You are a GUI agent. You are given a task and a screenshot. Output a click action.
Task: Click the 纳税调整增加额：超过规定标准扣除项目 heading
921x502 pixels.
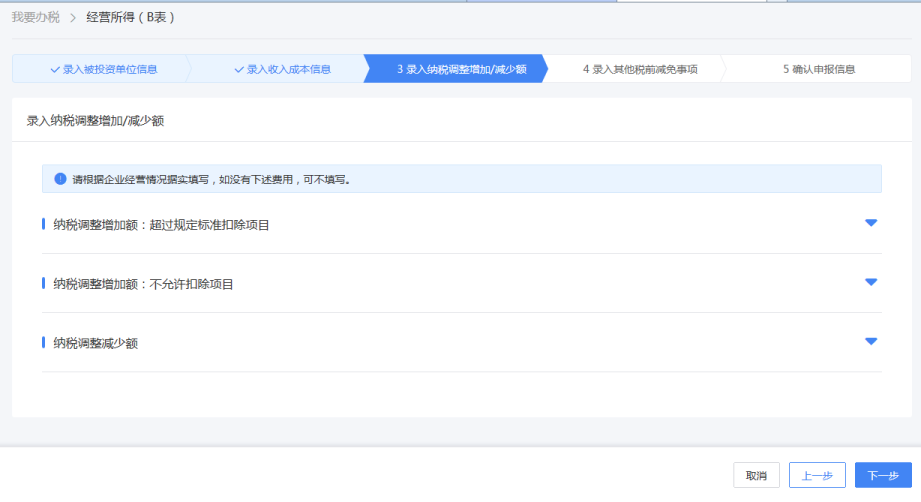[161, 225]
